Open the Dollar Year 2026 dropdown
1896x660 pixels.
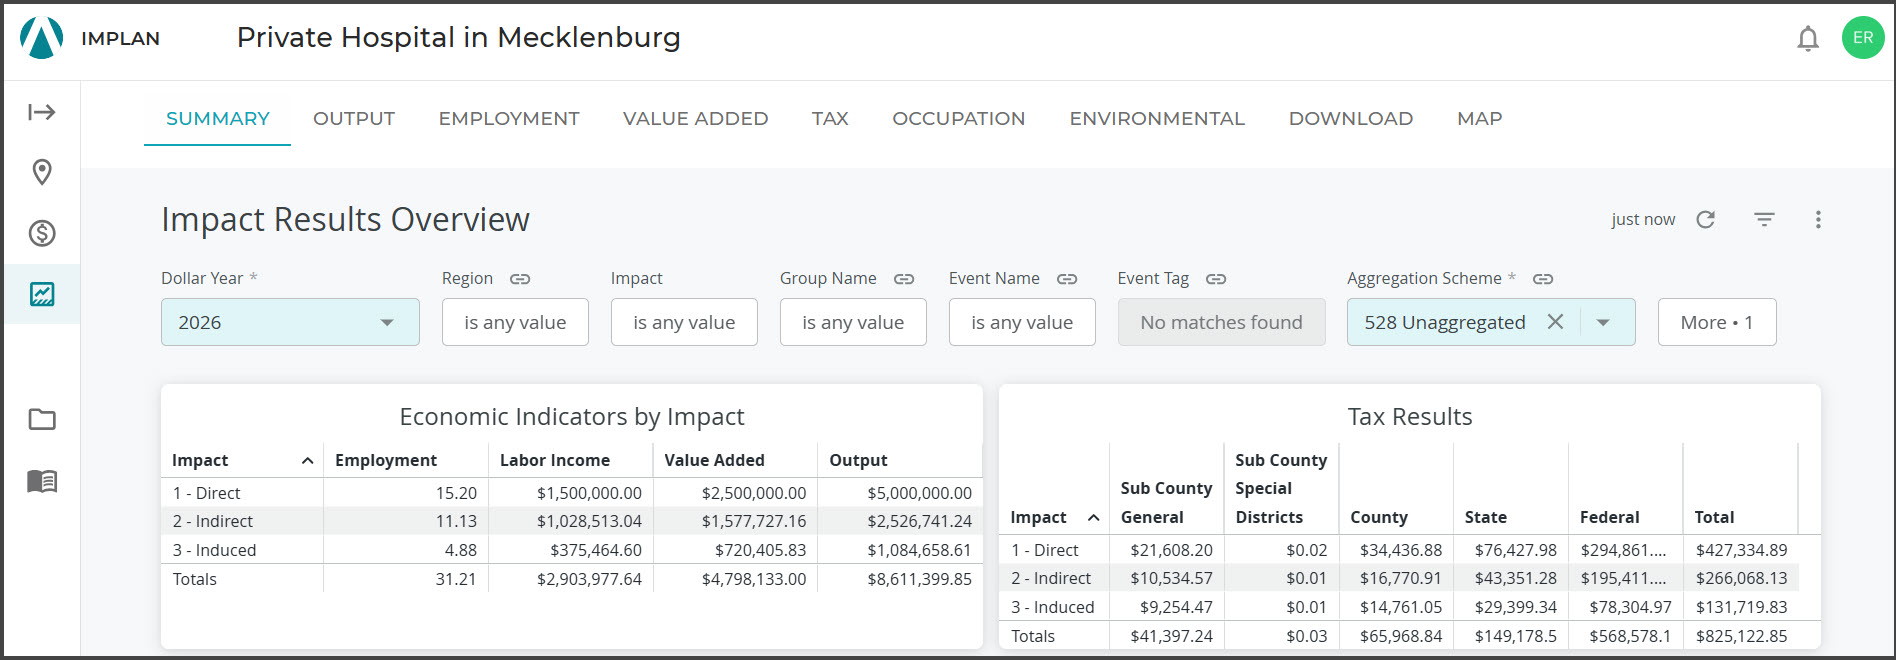click(290, 322)
